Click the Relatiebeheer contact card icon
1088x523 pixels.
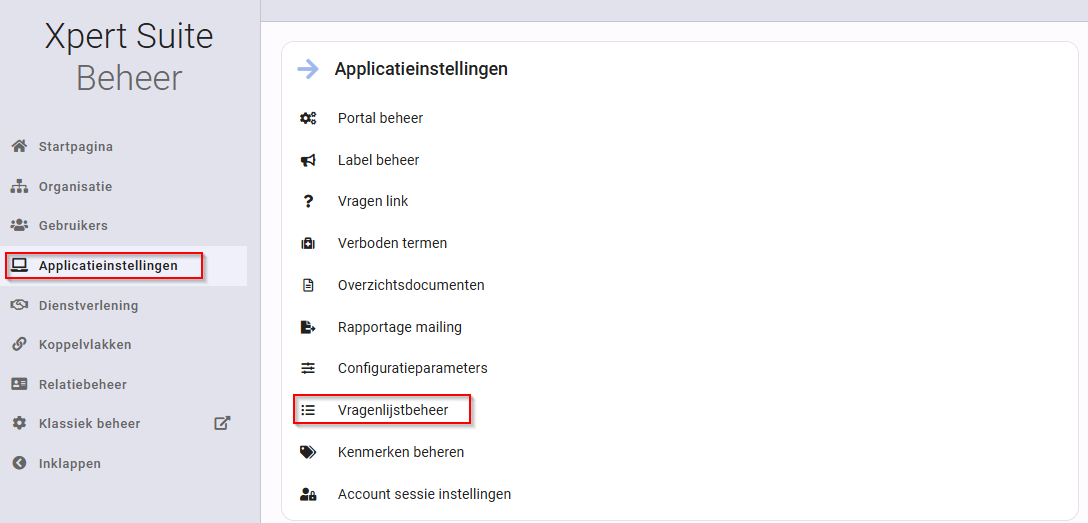click(x=19, y=384)
